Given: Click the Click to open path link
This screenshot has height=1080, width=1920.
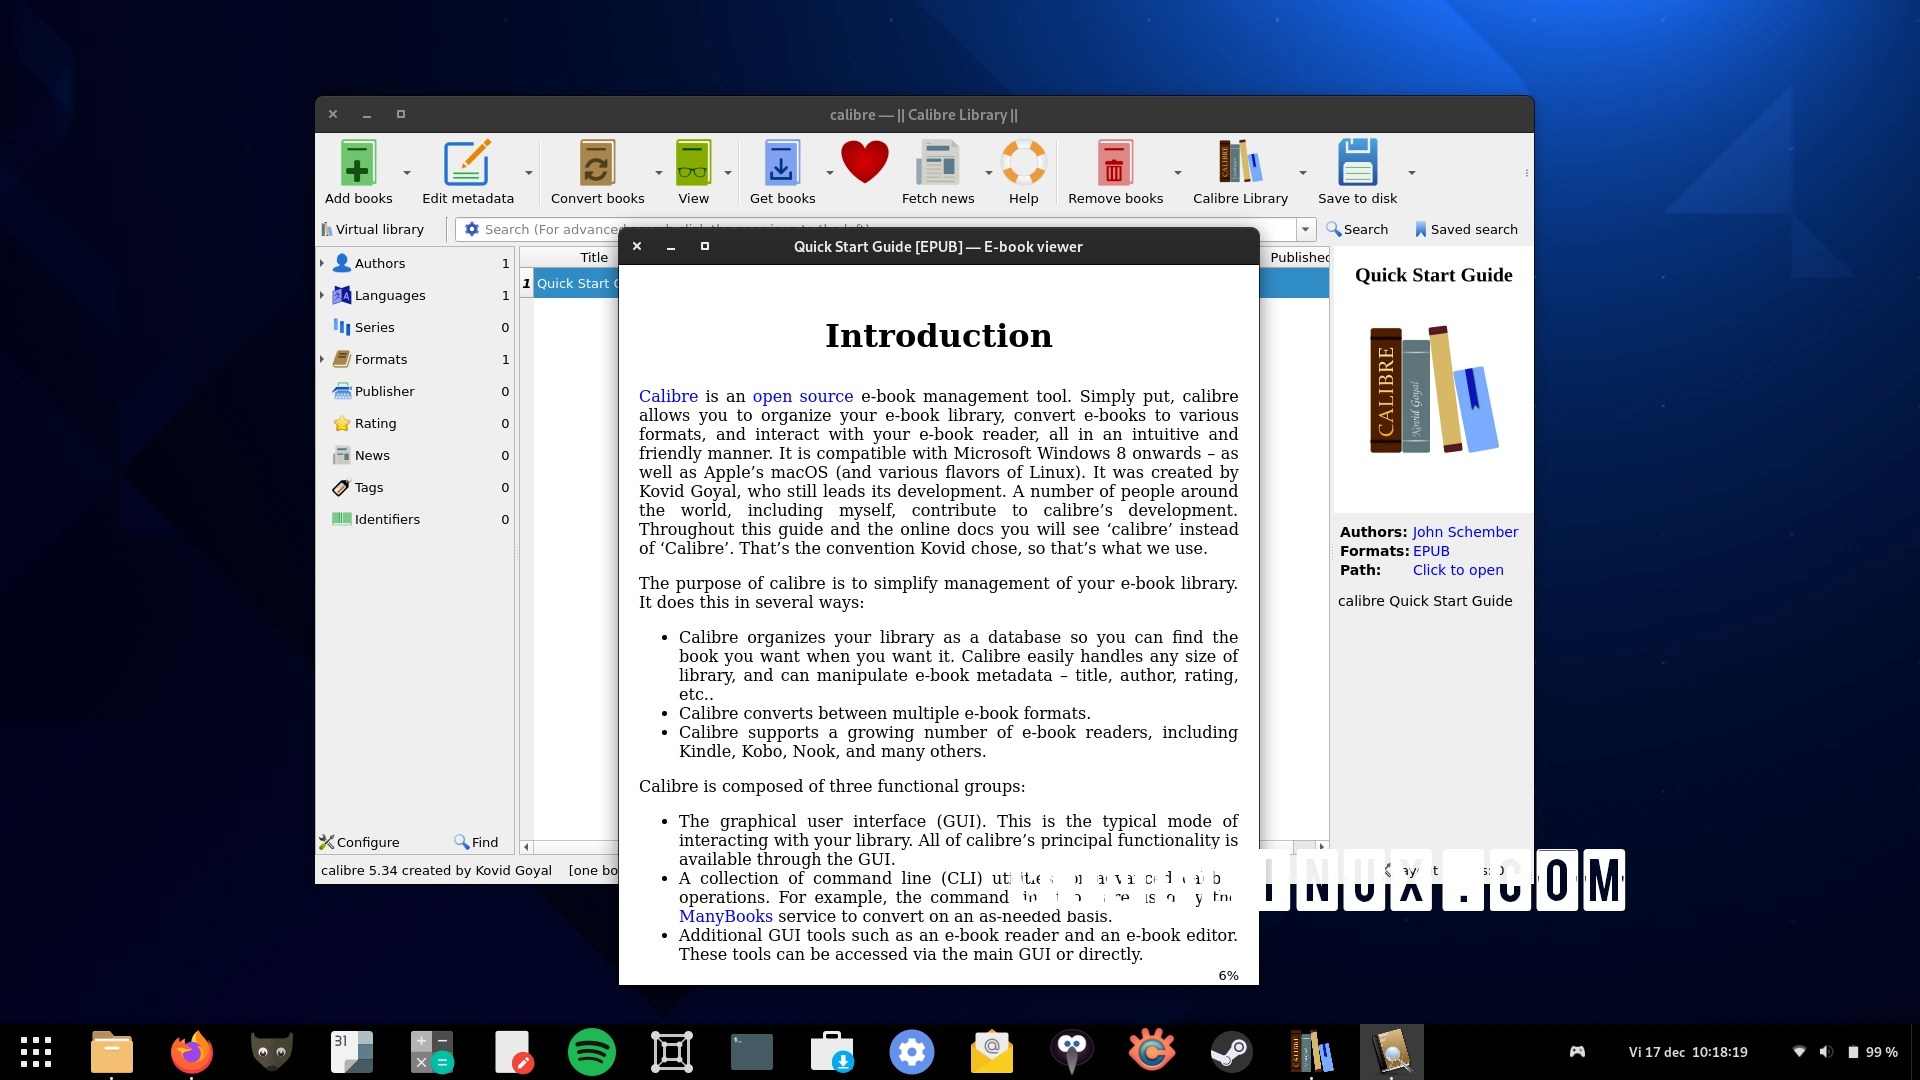Looking at the screenshot, I should [x=1457, y=570].
